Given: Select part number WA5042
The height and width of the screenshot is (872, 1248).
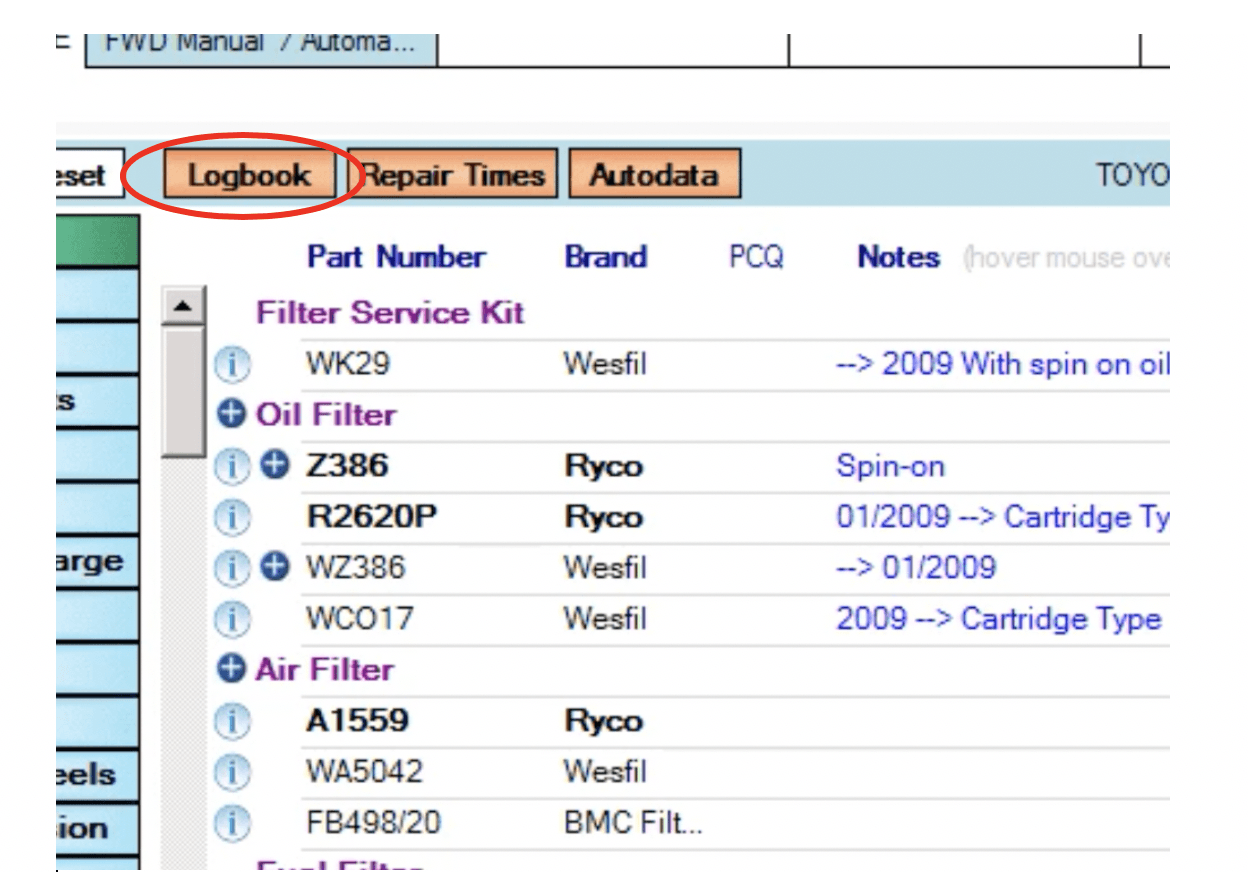Looking at the screenshot, I should click(364, 773).
